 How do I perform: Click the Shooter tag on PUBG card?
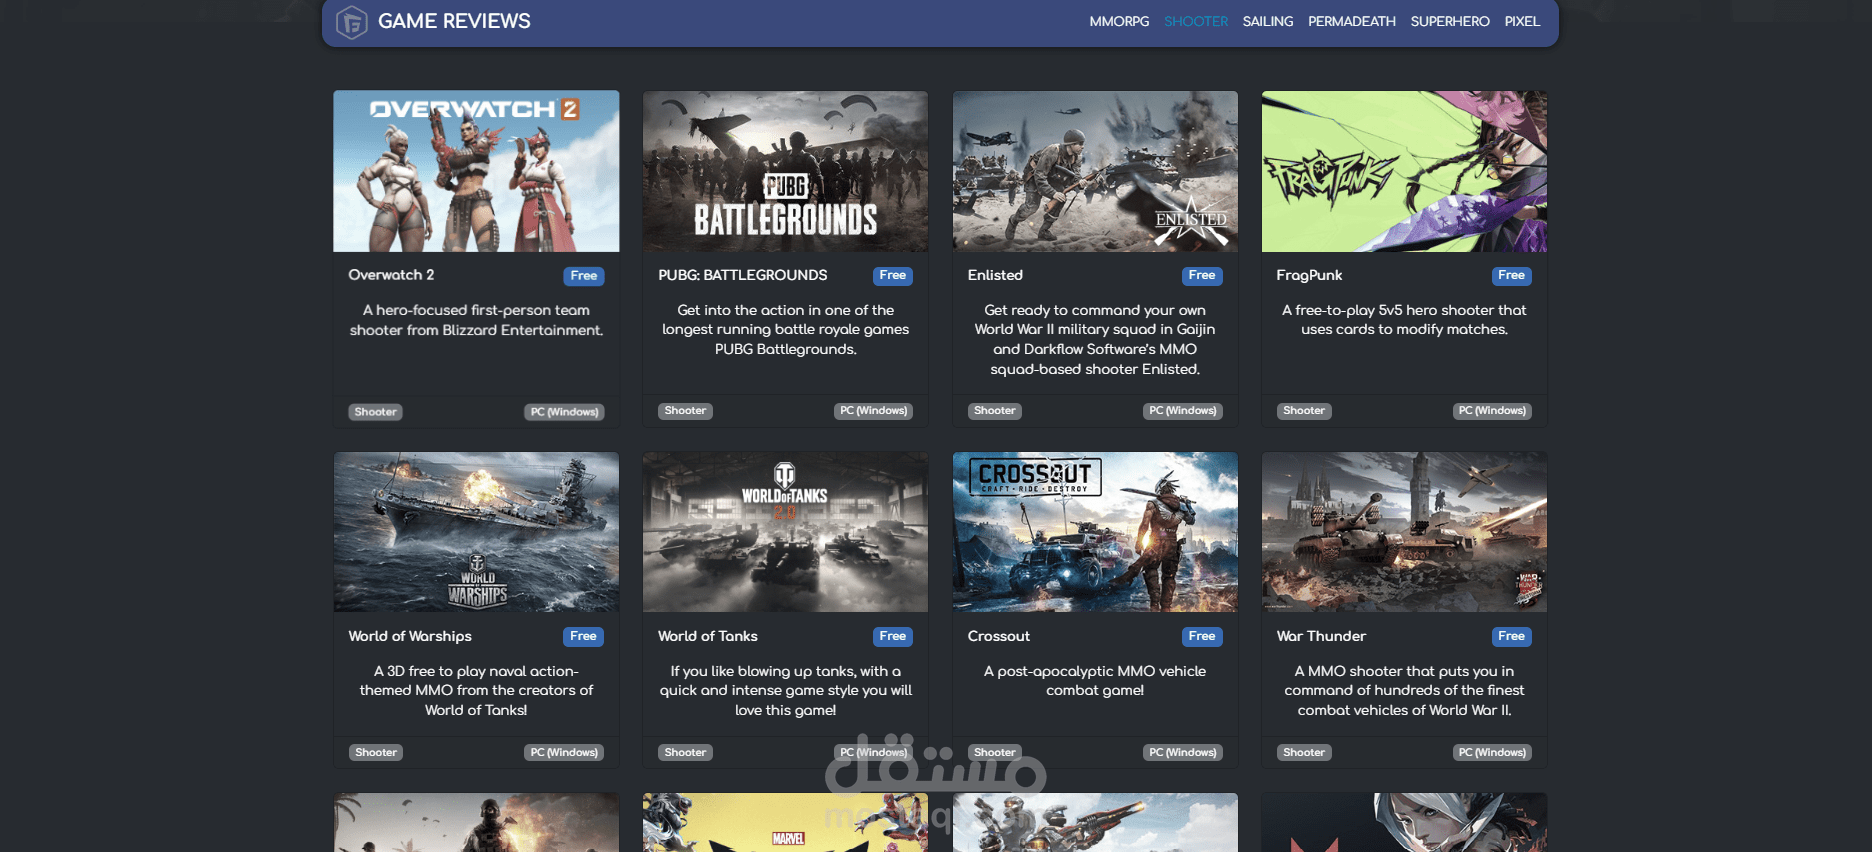(x=685, y=411)
